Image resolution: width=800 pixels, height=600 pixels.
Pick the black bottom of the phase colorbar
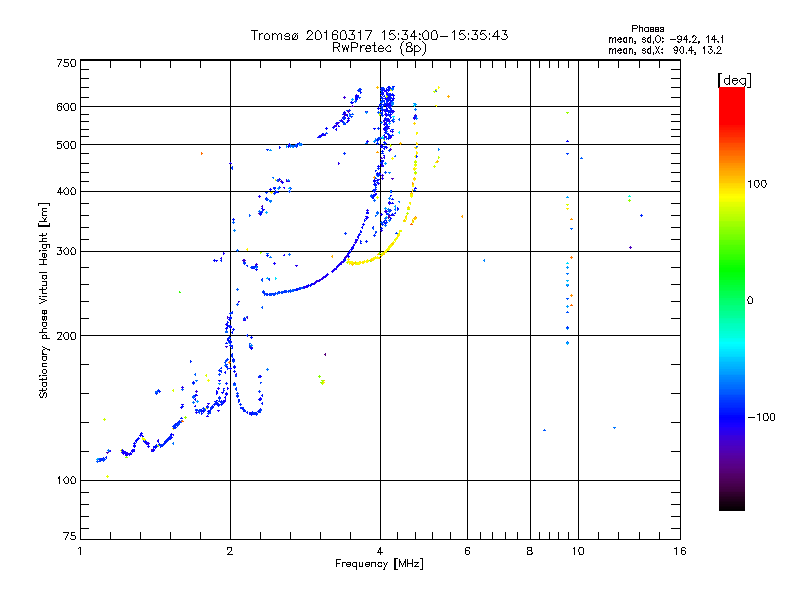tap(732, 505)
